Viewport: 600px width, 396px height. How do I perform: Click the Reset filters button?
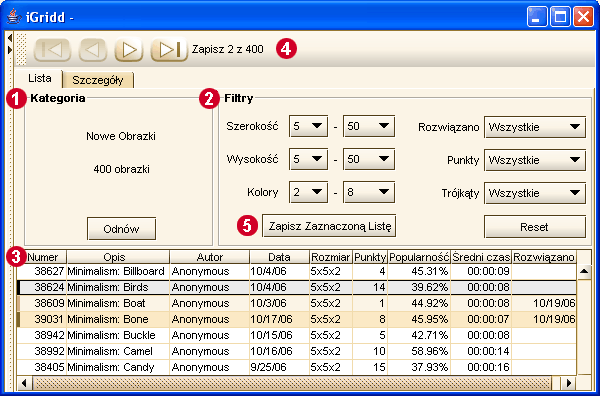(535, 227)
